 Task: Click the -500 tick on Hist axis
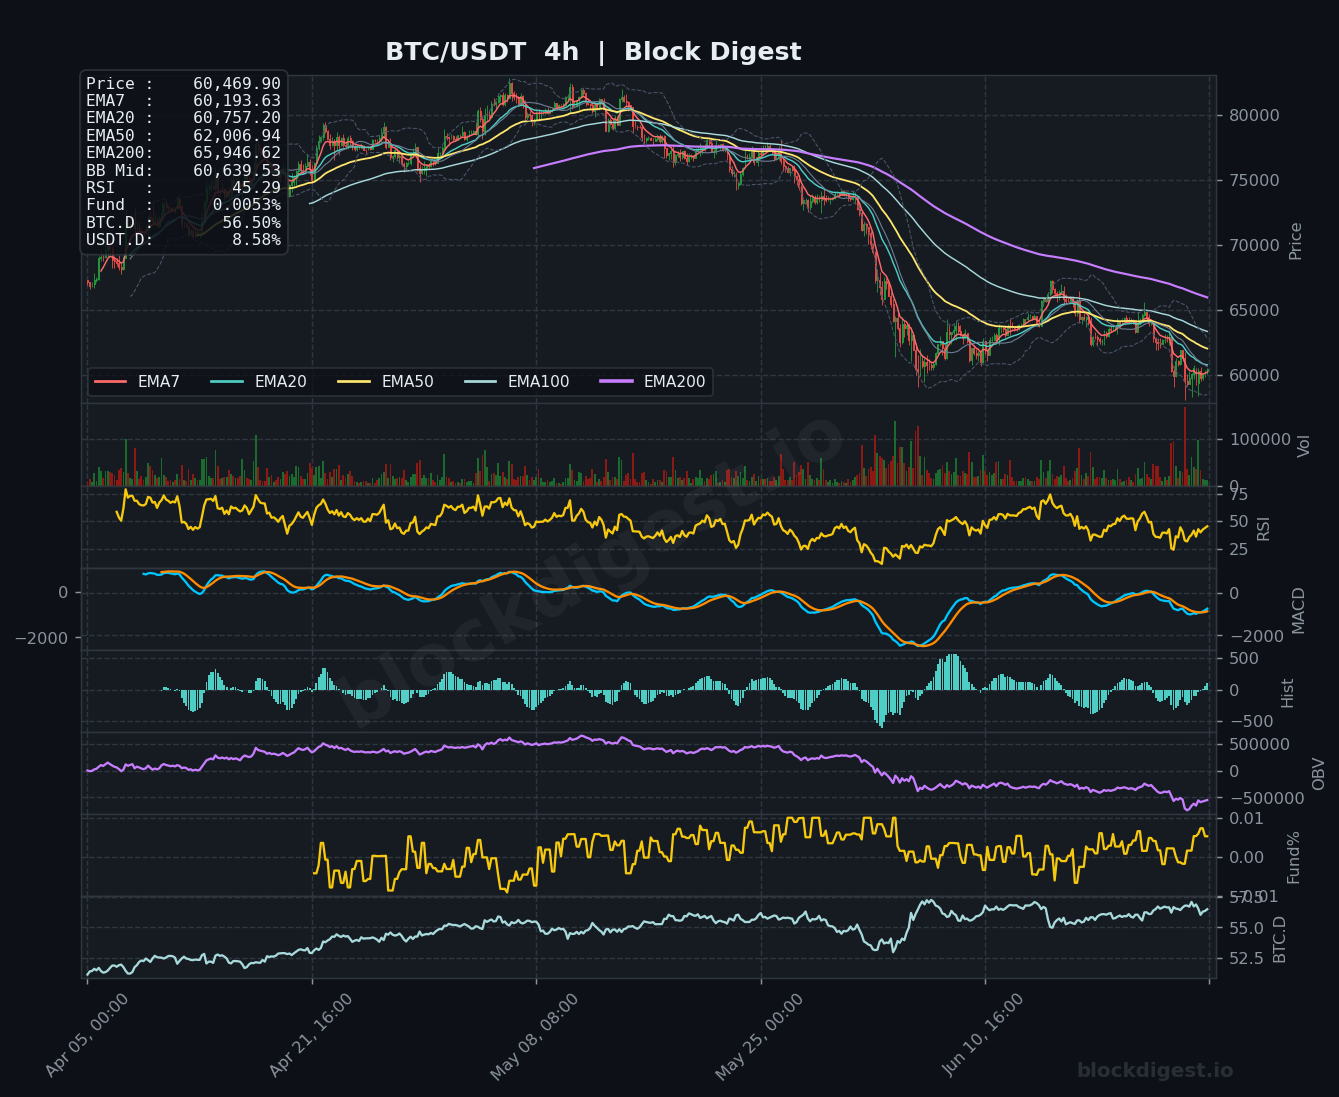tap(1251, 721)
